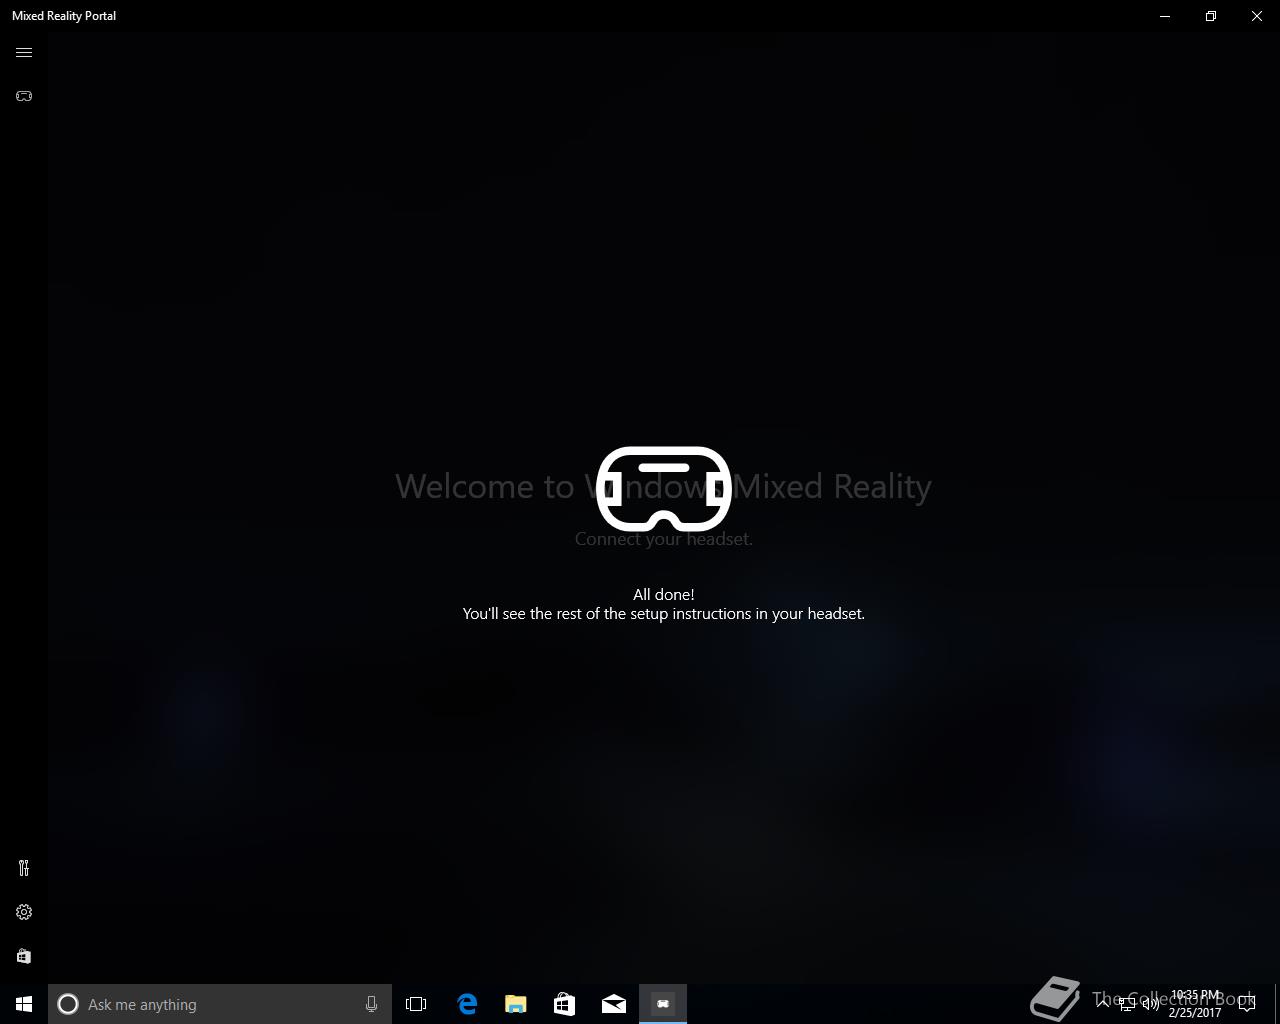Screen dimensions: 1280x1024
Task: Open File Explorer from the taskbar
Action: pos(516,1004)
